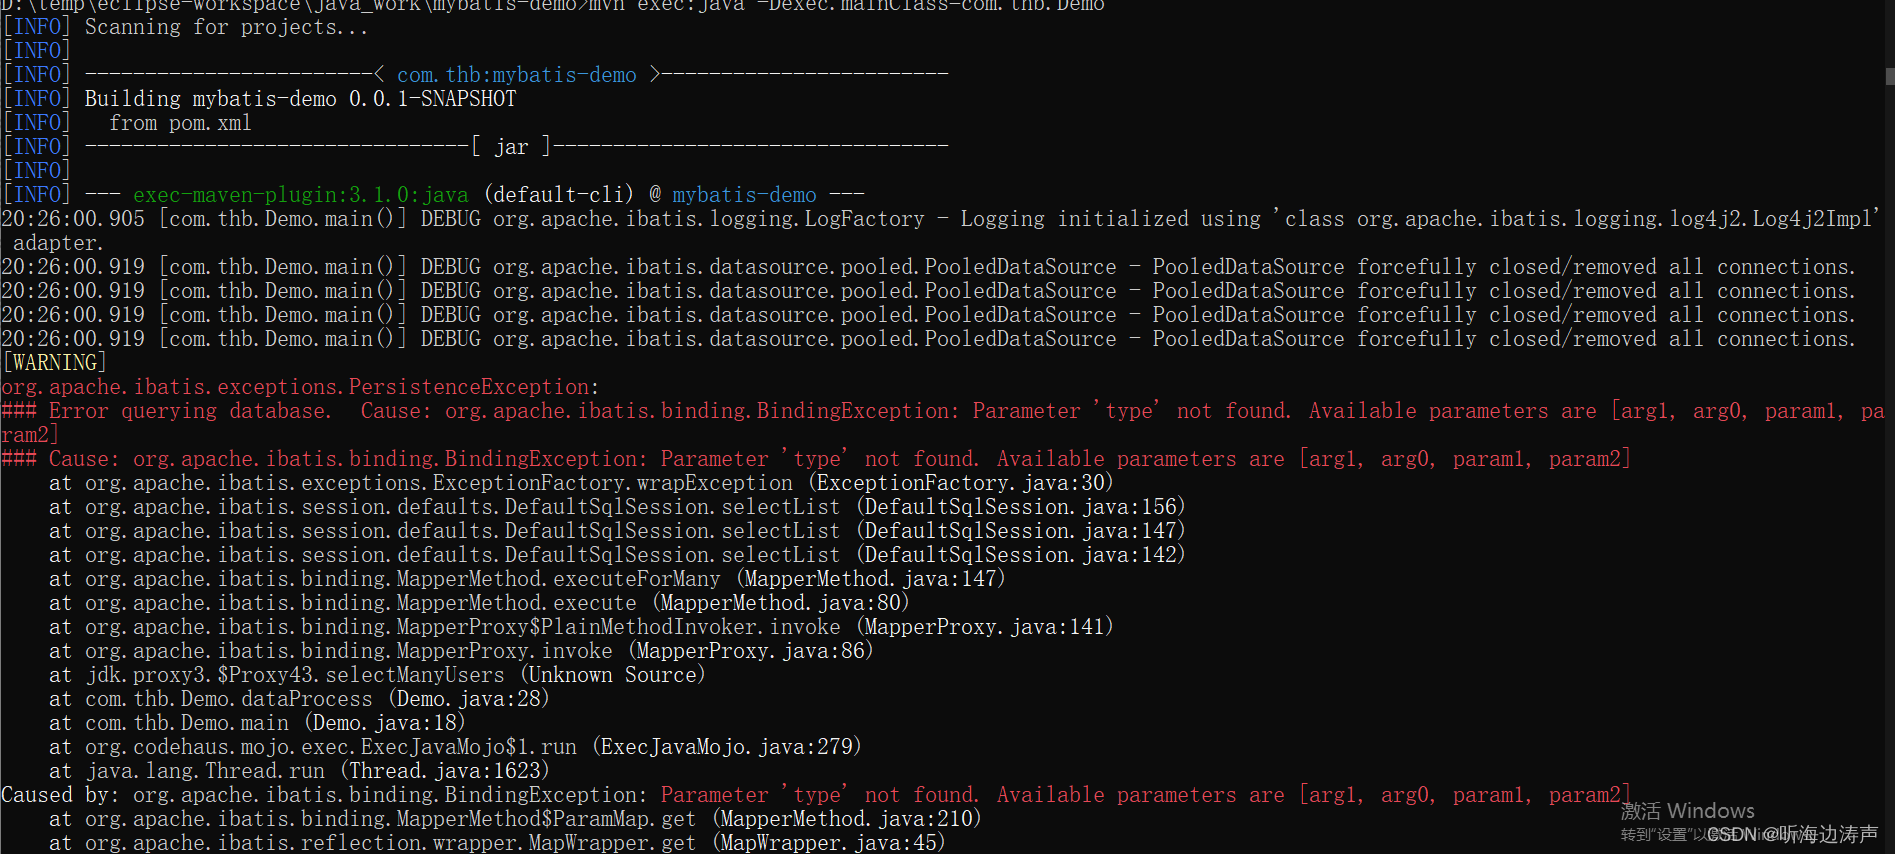Click 'Building mybatis-demo 0.0.1-SNAPSHOT' line

300,99
